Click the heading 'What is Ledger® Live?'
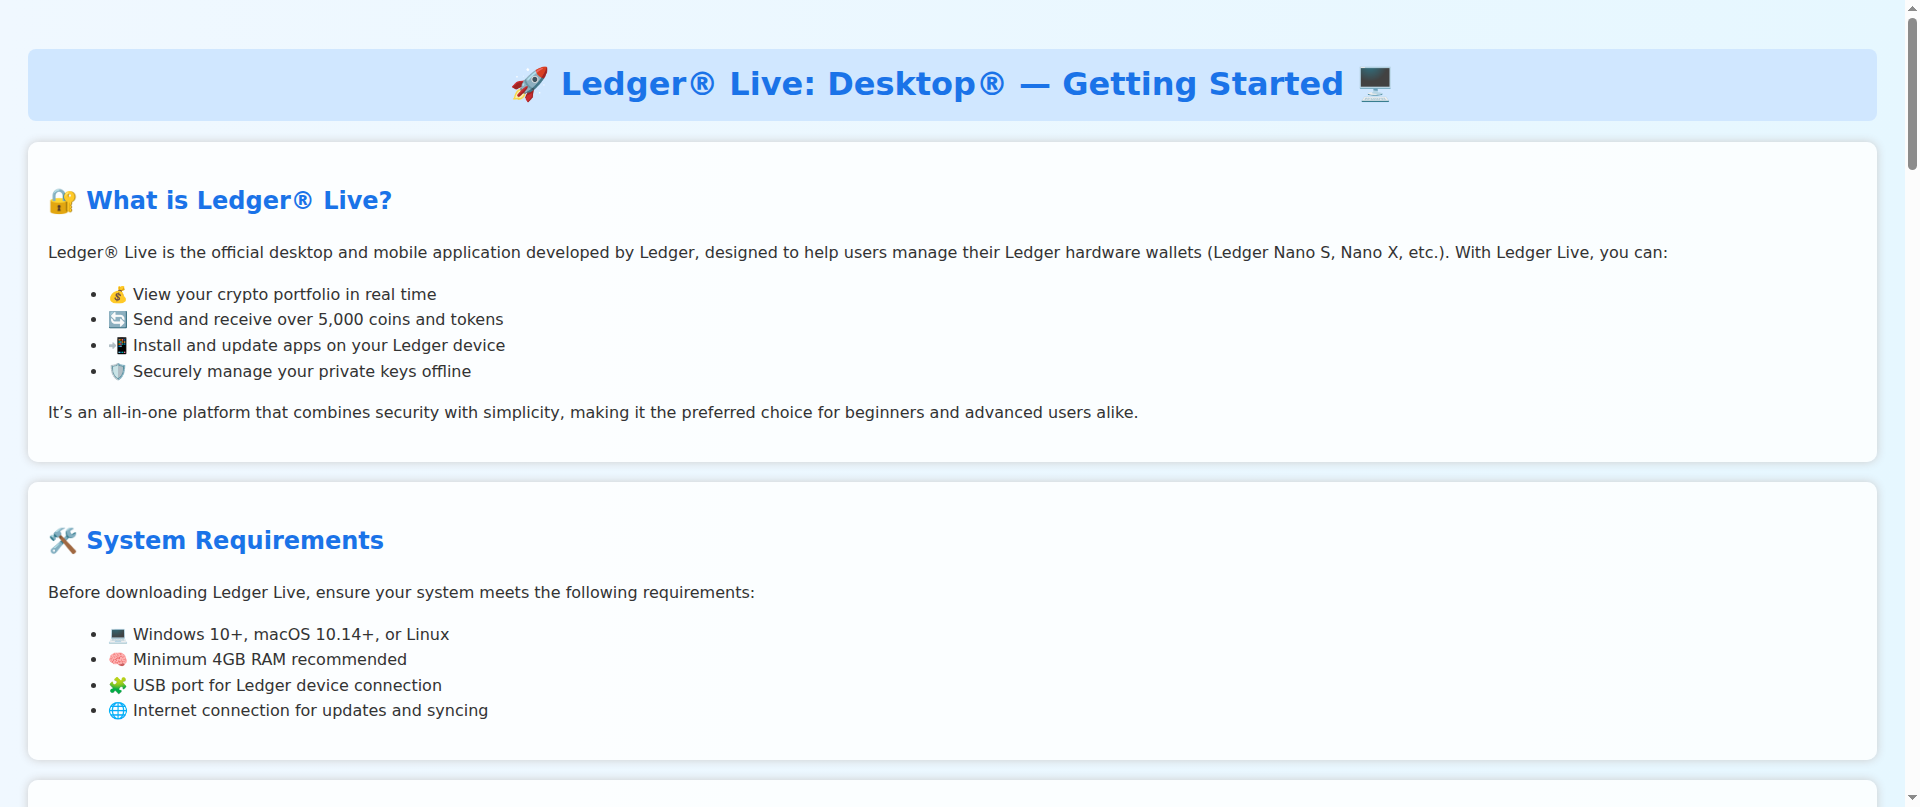The height and width of the screenshot is (807, 1920). point(239,201)
